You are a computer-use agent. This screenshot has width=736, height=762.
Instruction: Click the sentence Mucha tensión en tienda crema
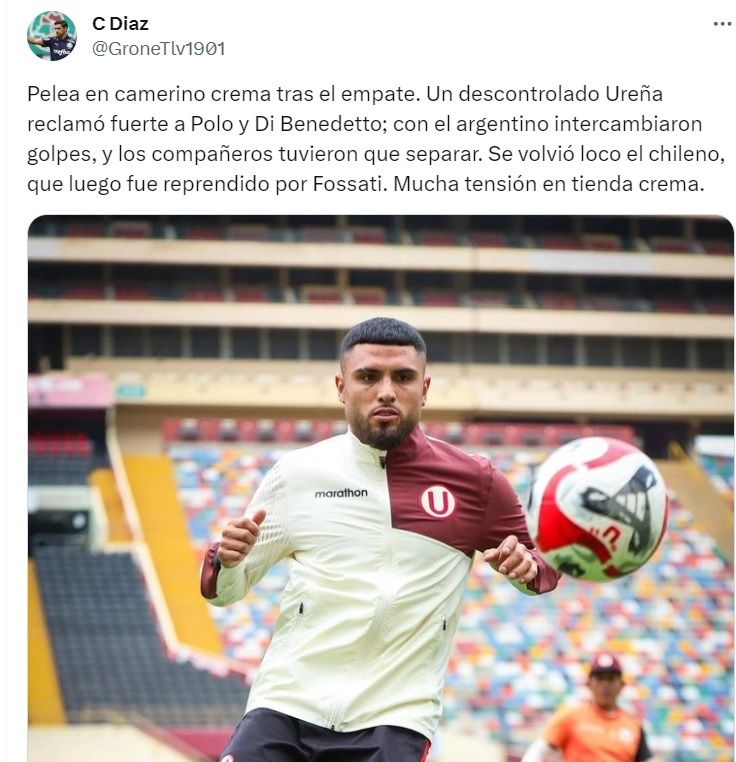tap(548, 184)
